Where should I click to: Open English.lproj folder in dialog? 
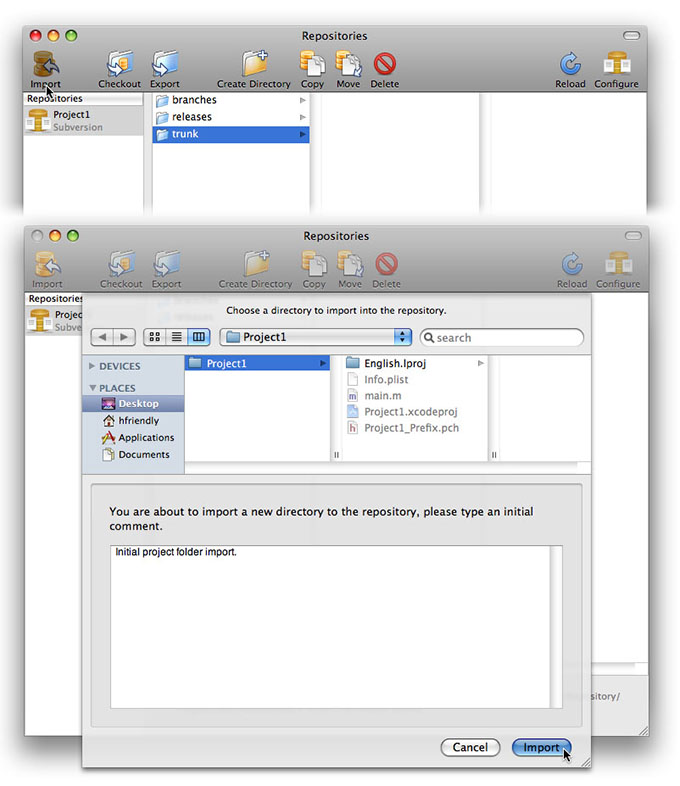(414, 363)
